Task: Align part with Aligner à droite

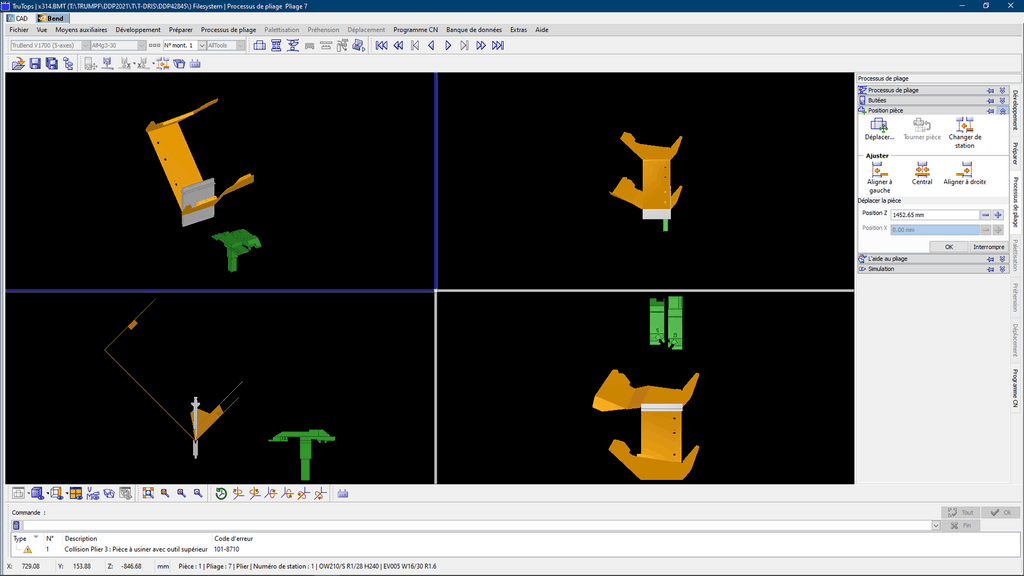Action: [x=965, y=174]
